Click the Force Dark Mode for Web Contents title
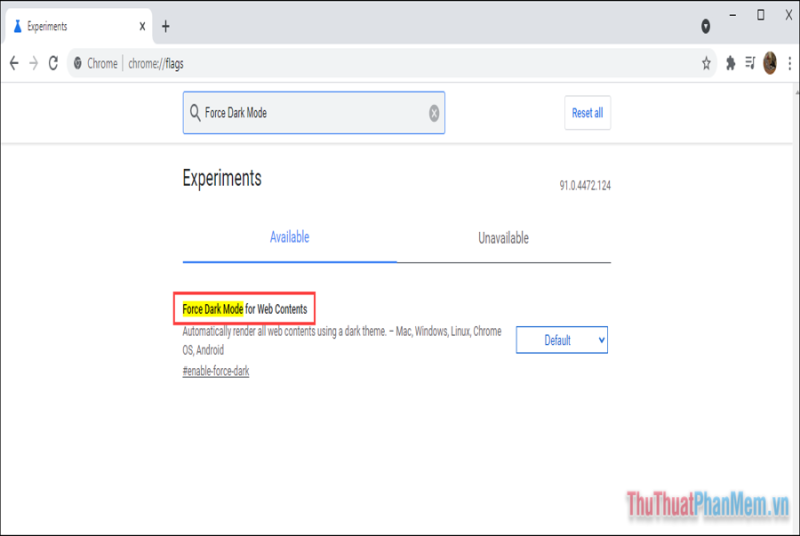This screenshot has width=800, height=536. 245,309
